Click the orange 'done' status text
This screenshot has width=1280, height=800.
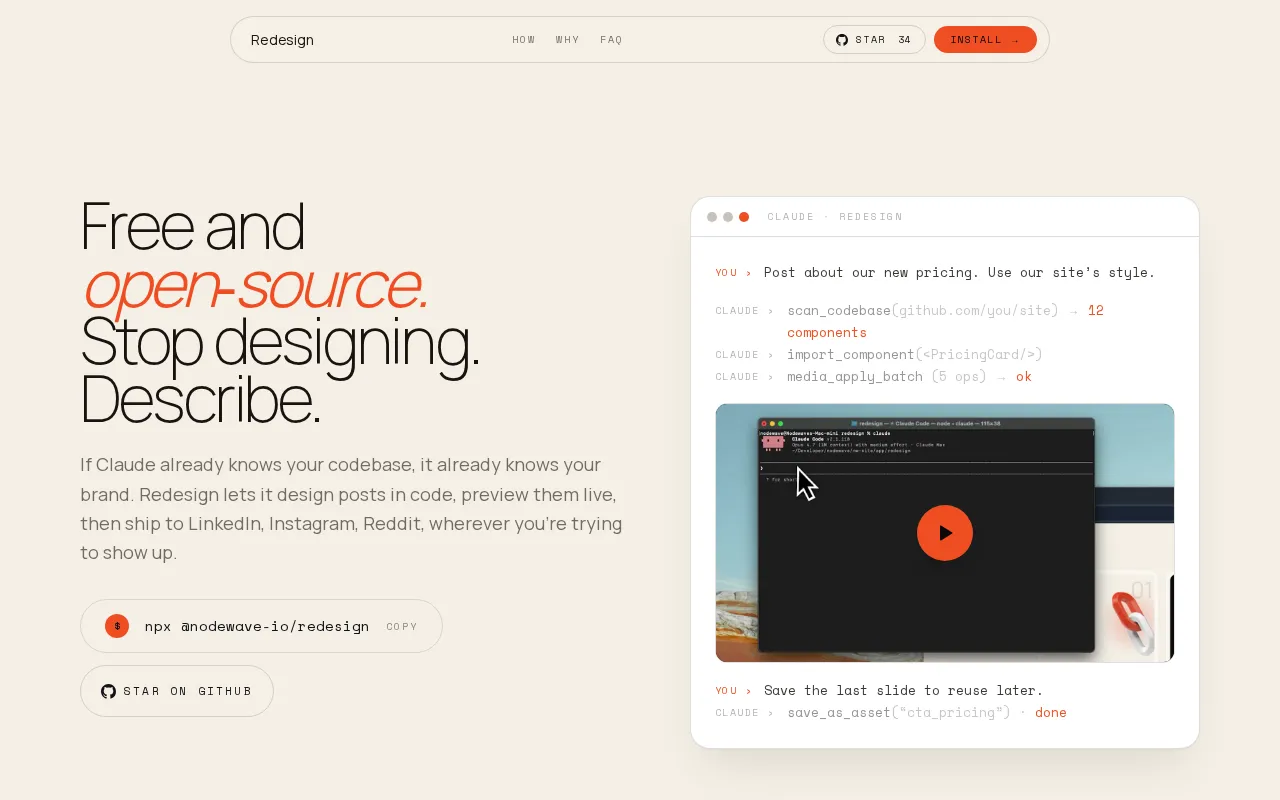1051,713
